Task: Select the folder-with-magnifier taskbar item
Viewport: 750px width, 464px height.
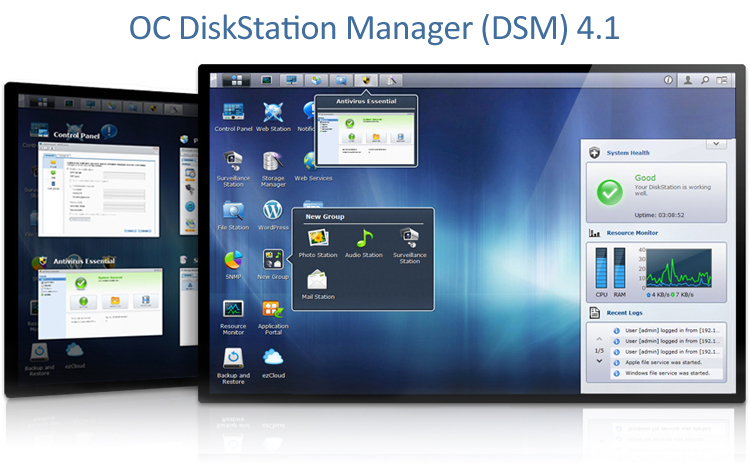Action: (341, 80)
